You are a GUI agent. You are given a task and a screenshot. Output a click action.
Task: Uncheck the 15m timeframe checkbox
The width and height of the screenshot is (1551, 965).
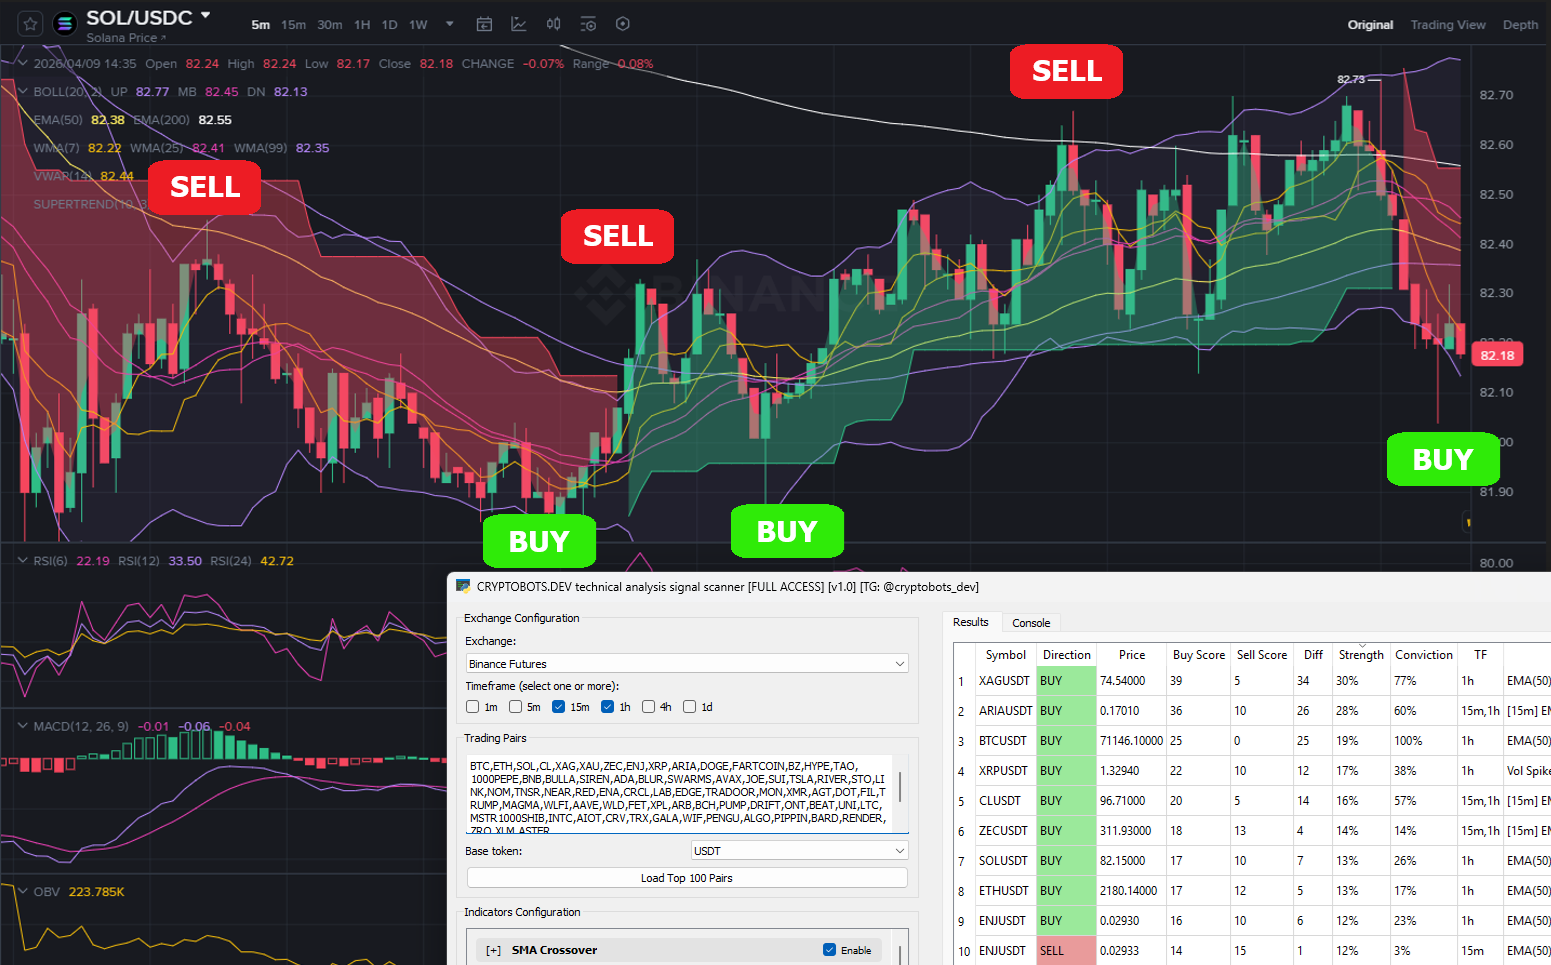(559, 707)
